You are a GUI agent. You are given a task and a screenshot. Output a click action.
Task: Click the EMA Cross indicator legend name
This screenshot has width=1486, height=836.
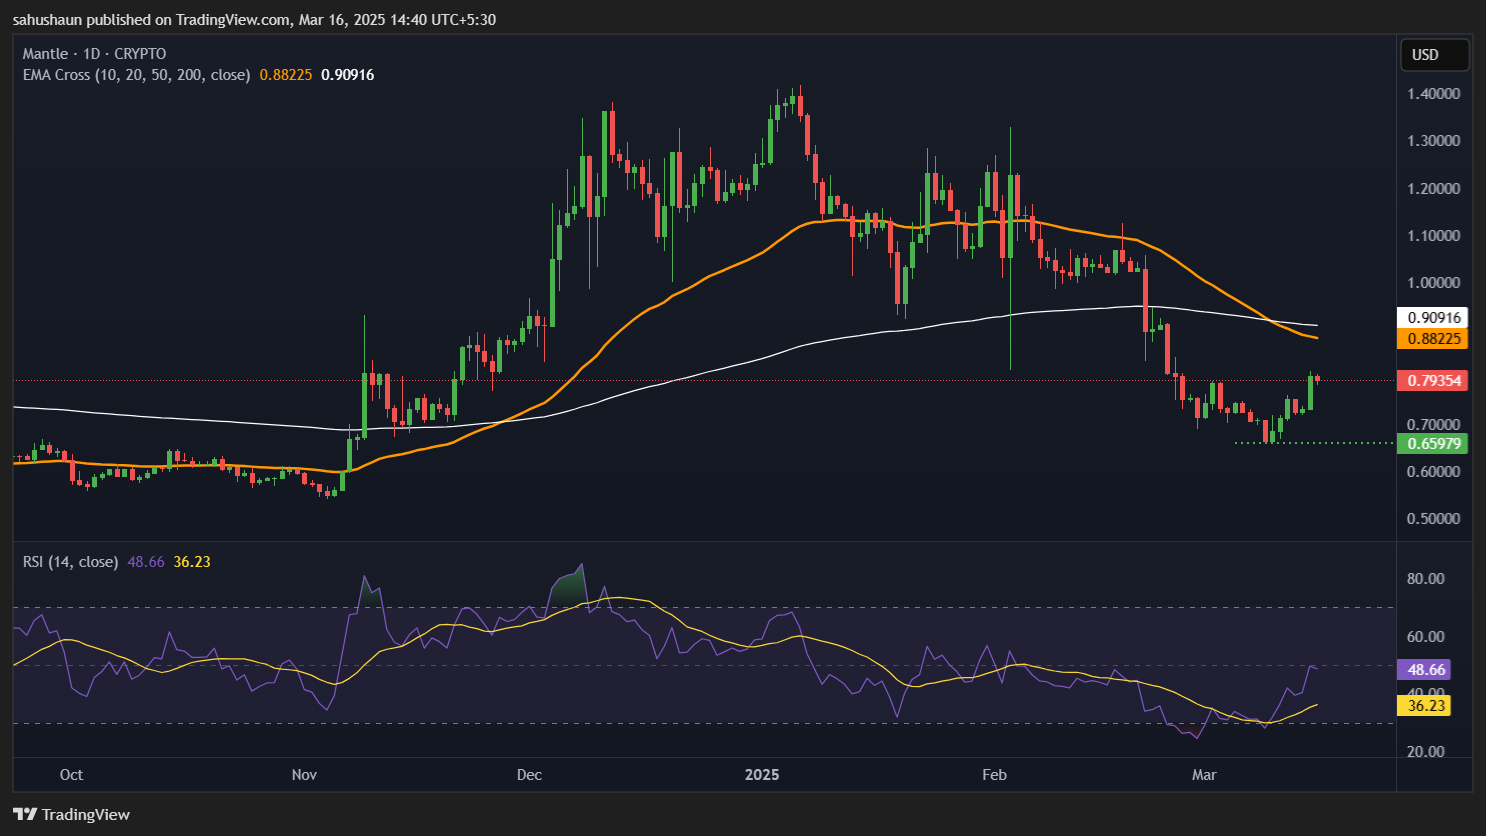pyautogui.click(x=136, y=75)
